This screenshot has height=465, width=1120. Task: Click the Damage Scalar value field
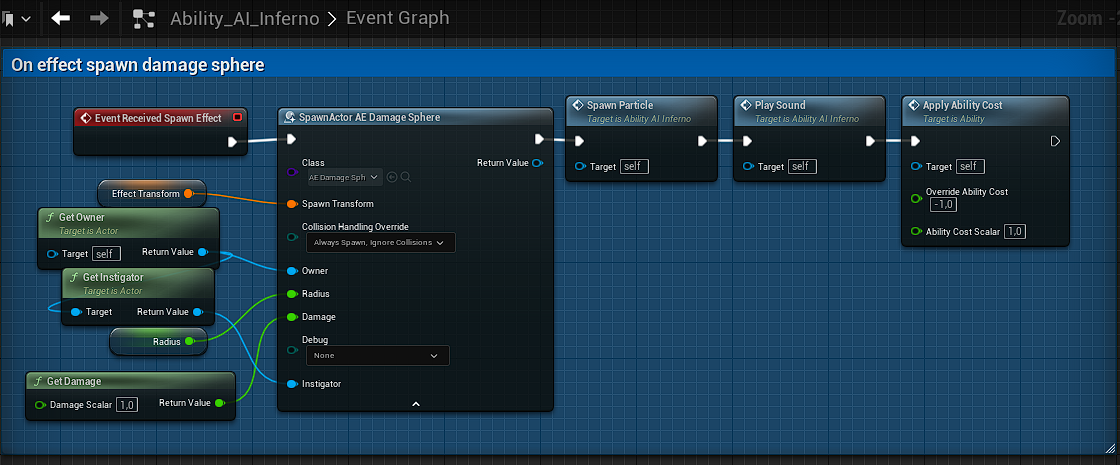[x=127, y=405]
